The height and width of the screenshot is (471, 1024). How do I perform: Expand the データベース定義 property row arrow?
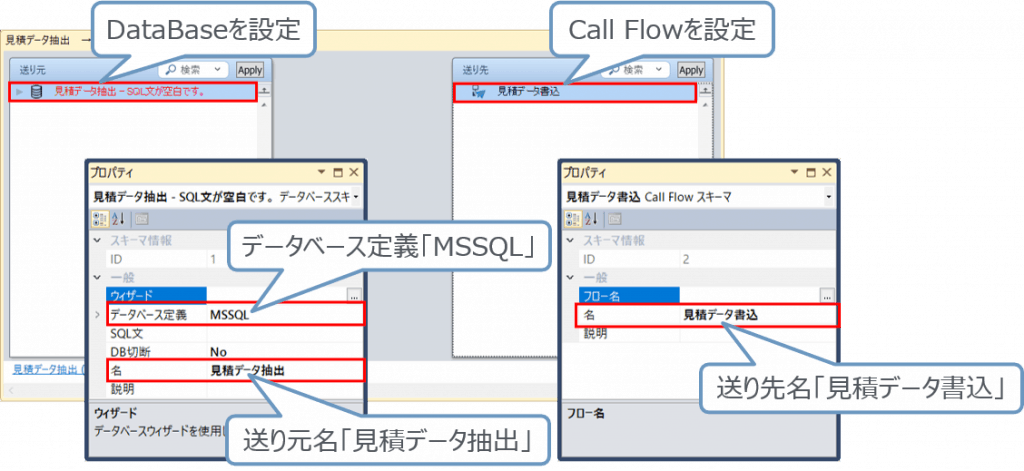point(97,315)
